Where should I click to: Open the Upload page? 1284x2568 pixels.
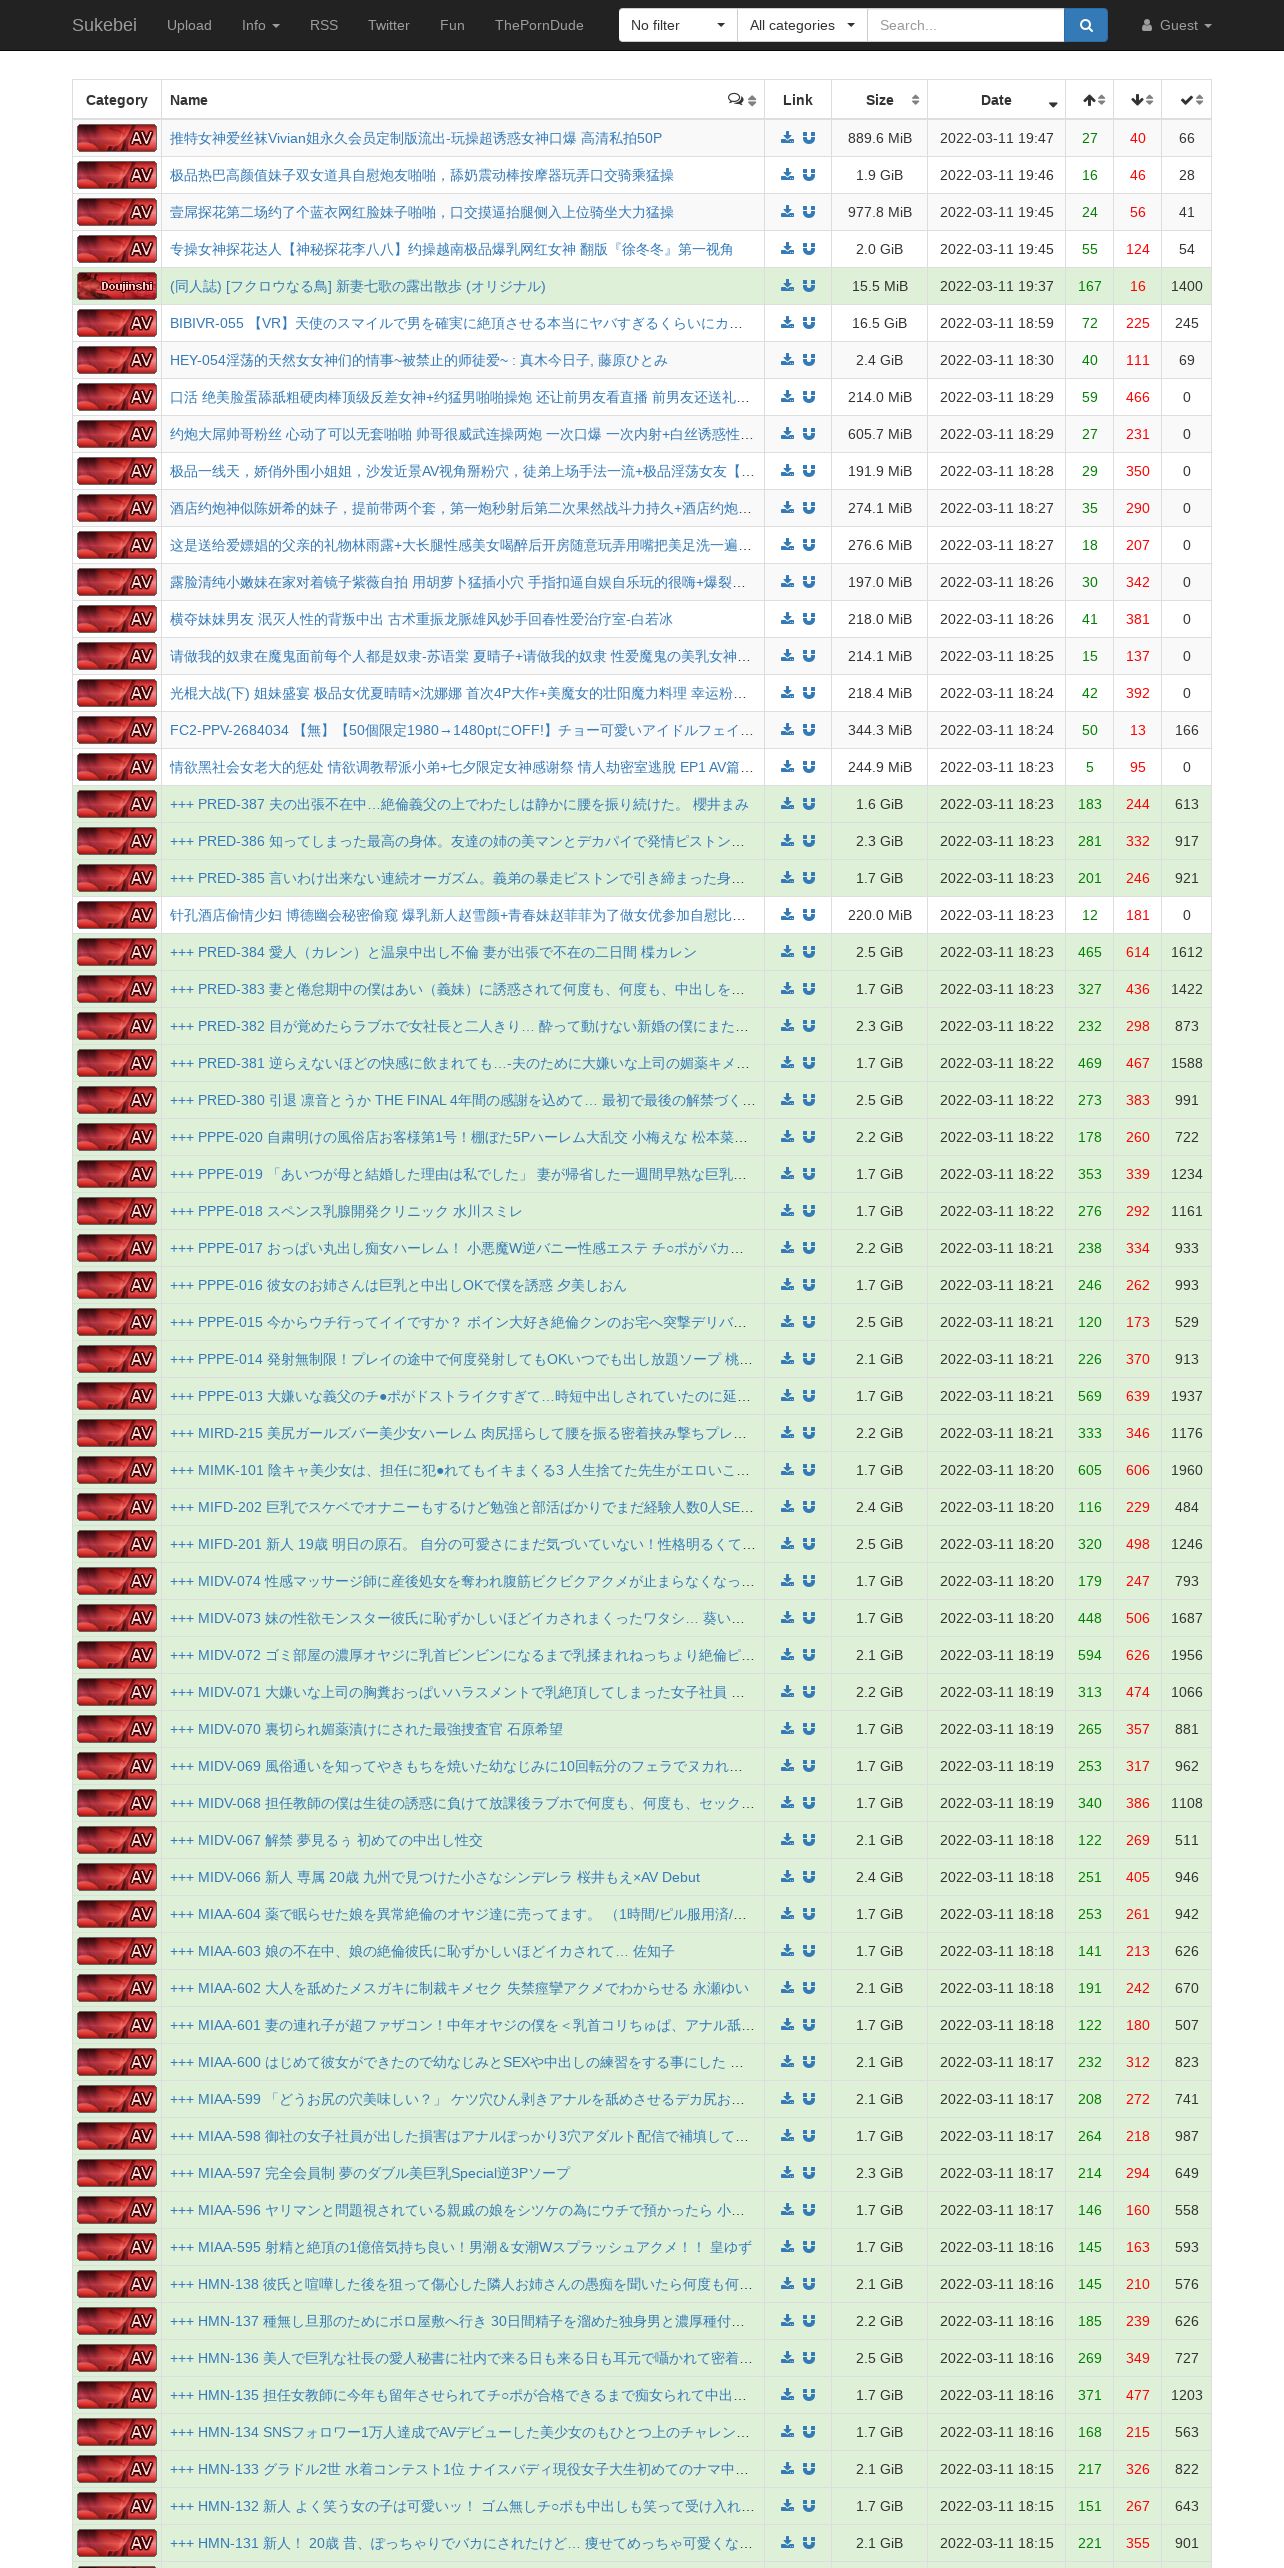(189, 25)
